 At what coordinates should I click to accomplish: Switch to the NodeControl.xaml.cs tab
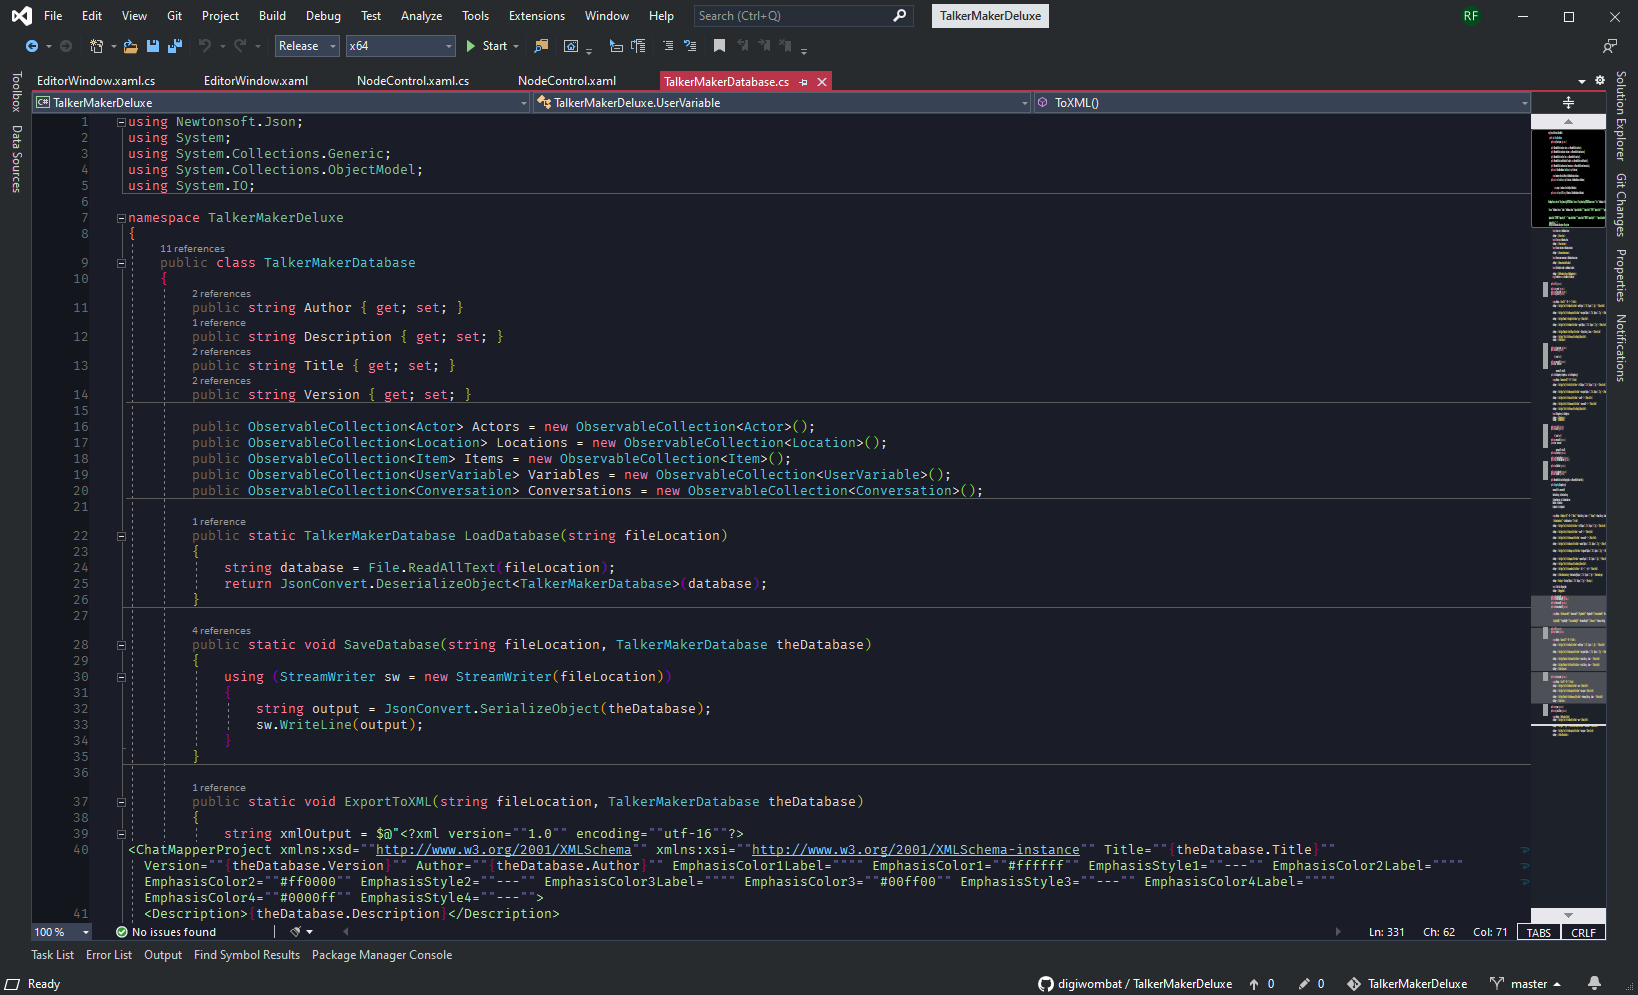tap(412, 81)
